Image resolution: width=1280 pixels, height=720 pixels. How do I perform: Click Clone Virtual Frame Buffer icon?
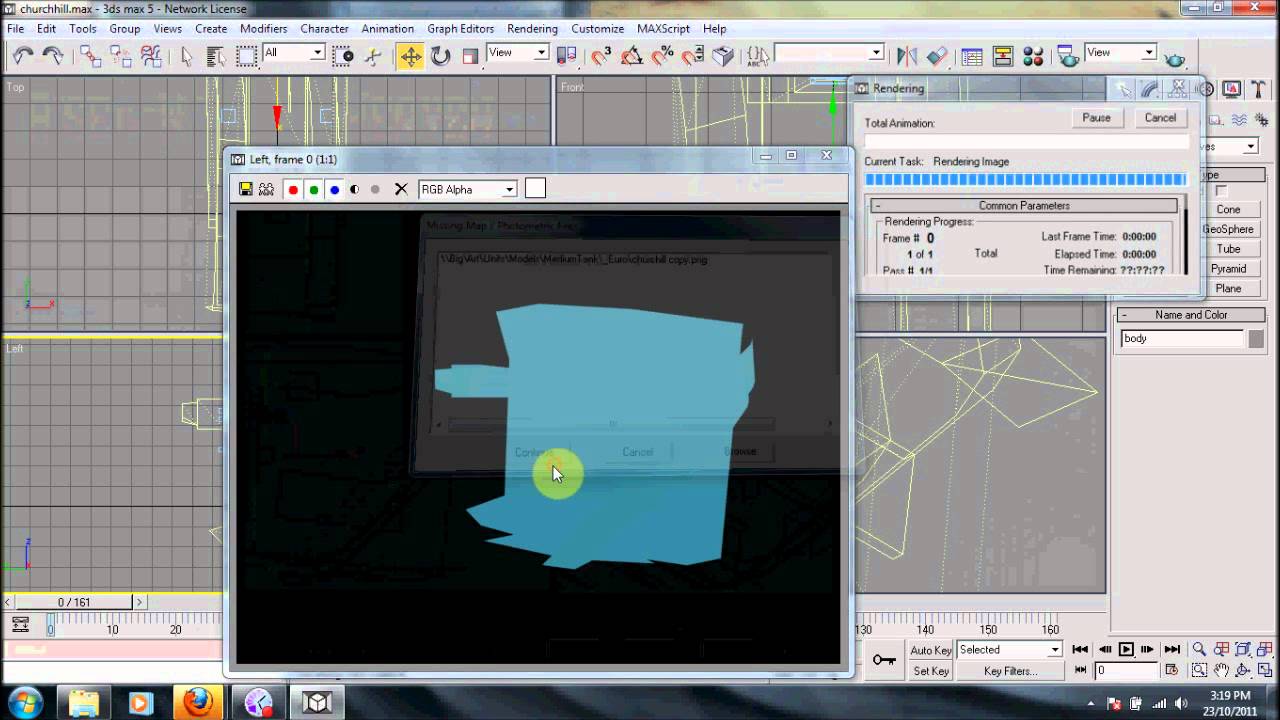pyautogui.click(x=266, y=189)
